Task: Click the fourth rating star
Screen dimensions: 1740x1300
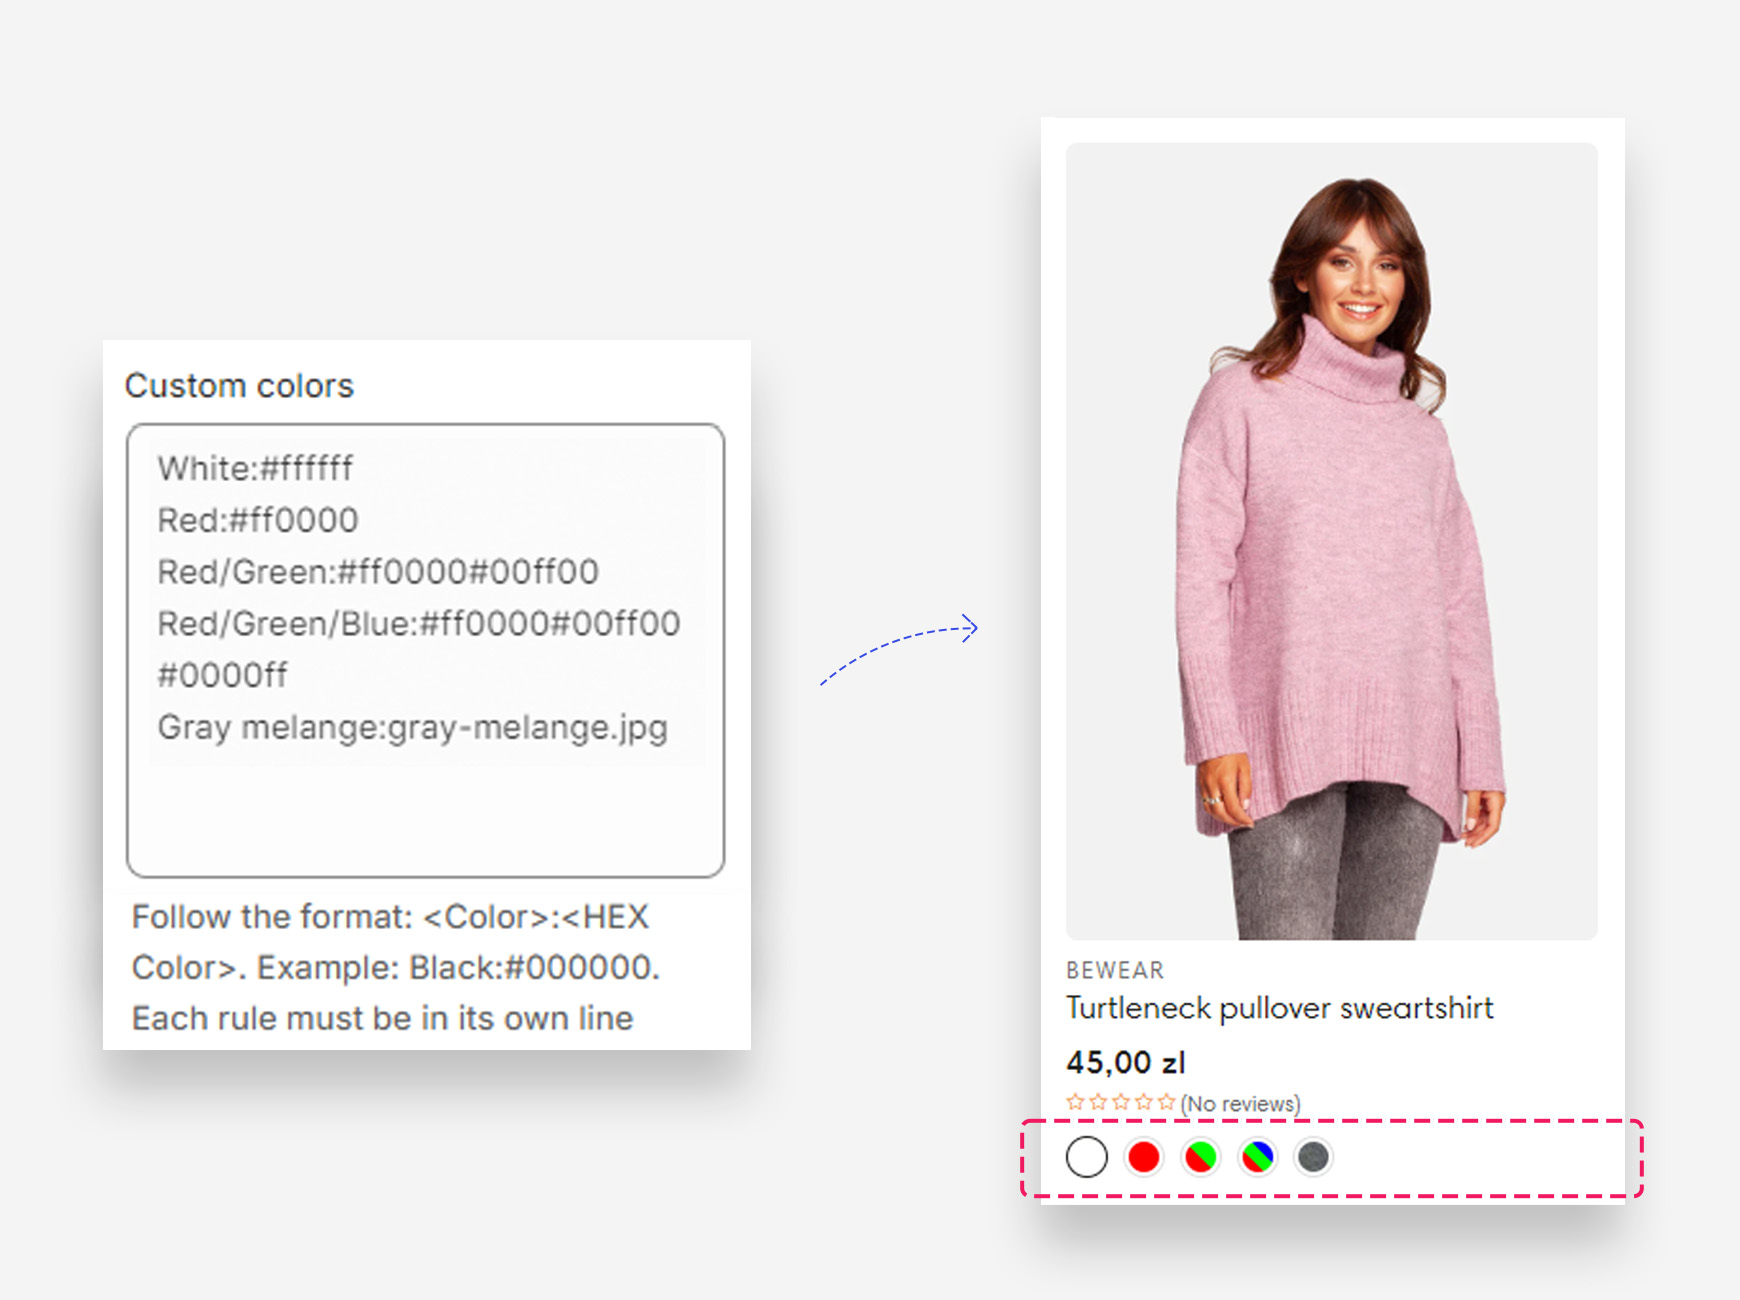Action: tap(1144, 1102)
